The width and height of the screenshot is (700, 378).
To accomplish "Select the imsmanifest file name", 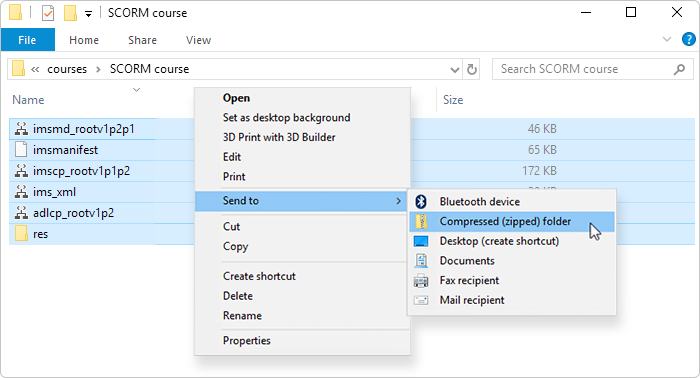I will click(x=65, y=150).
